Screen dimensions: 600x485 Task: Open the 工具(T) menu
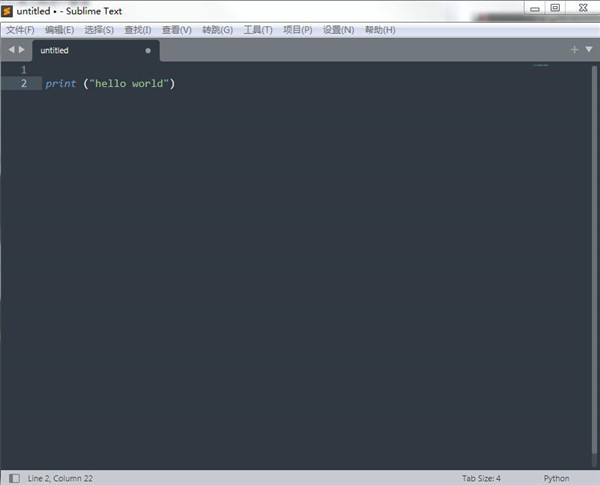click(x=257, y=30)
